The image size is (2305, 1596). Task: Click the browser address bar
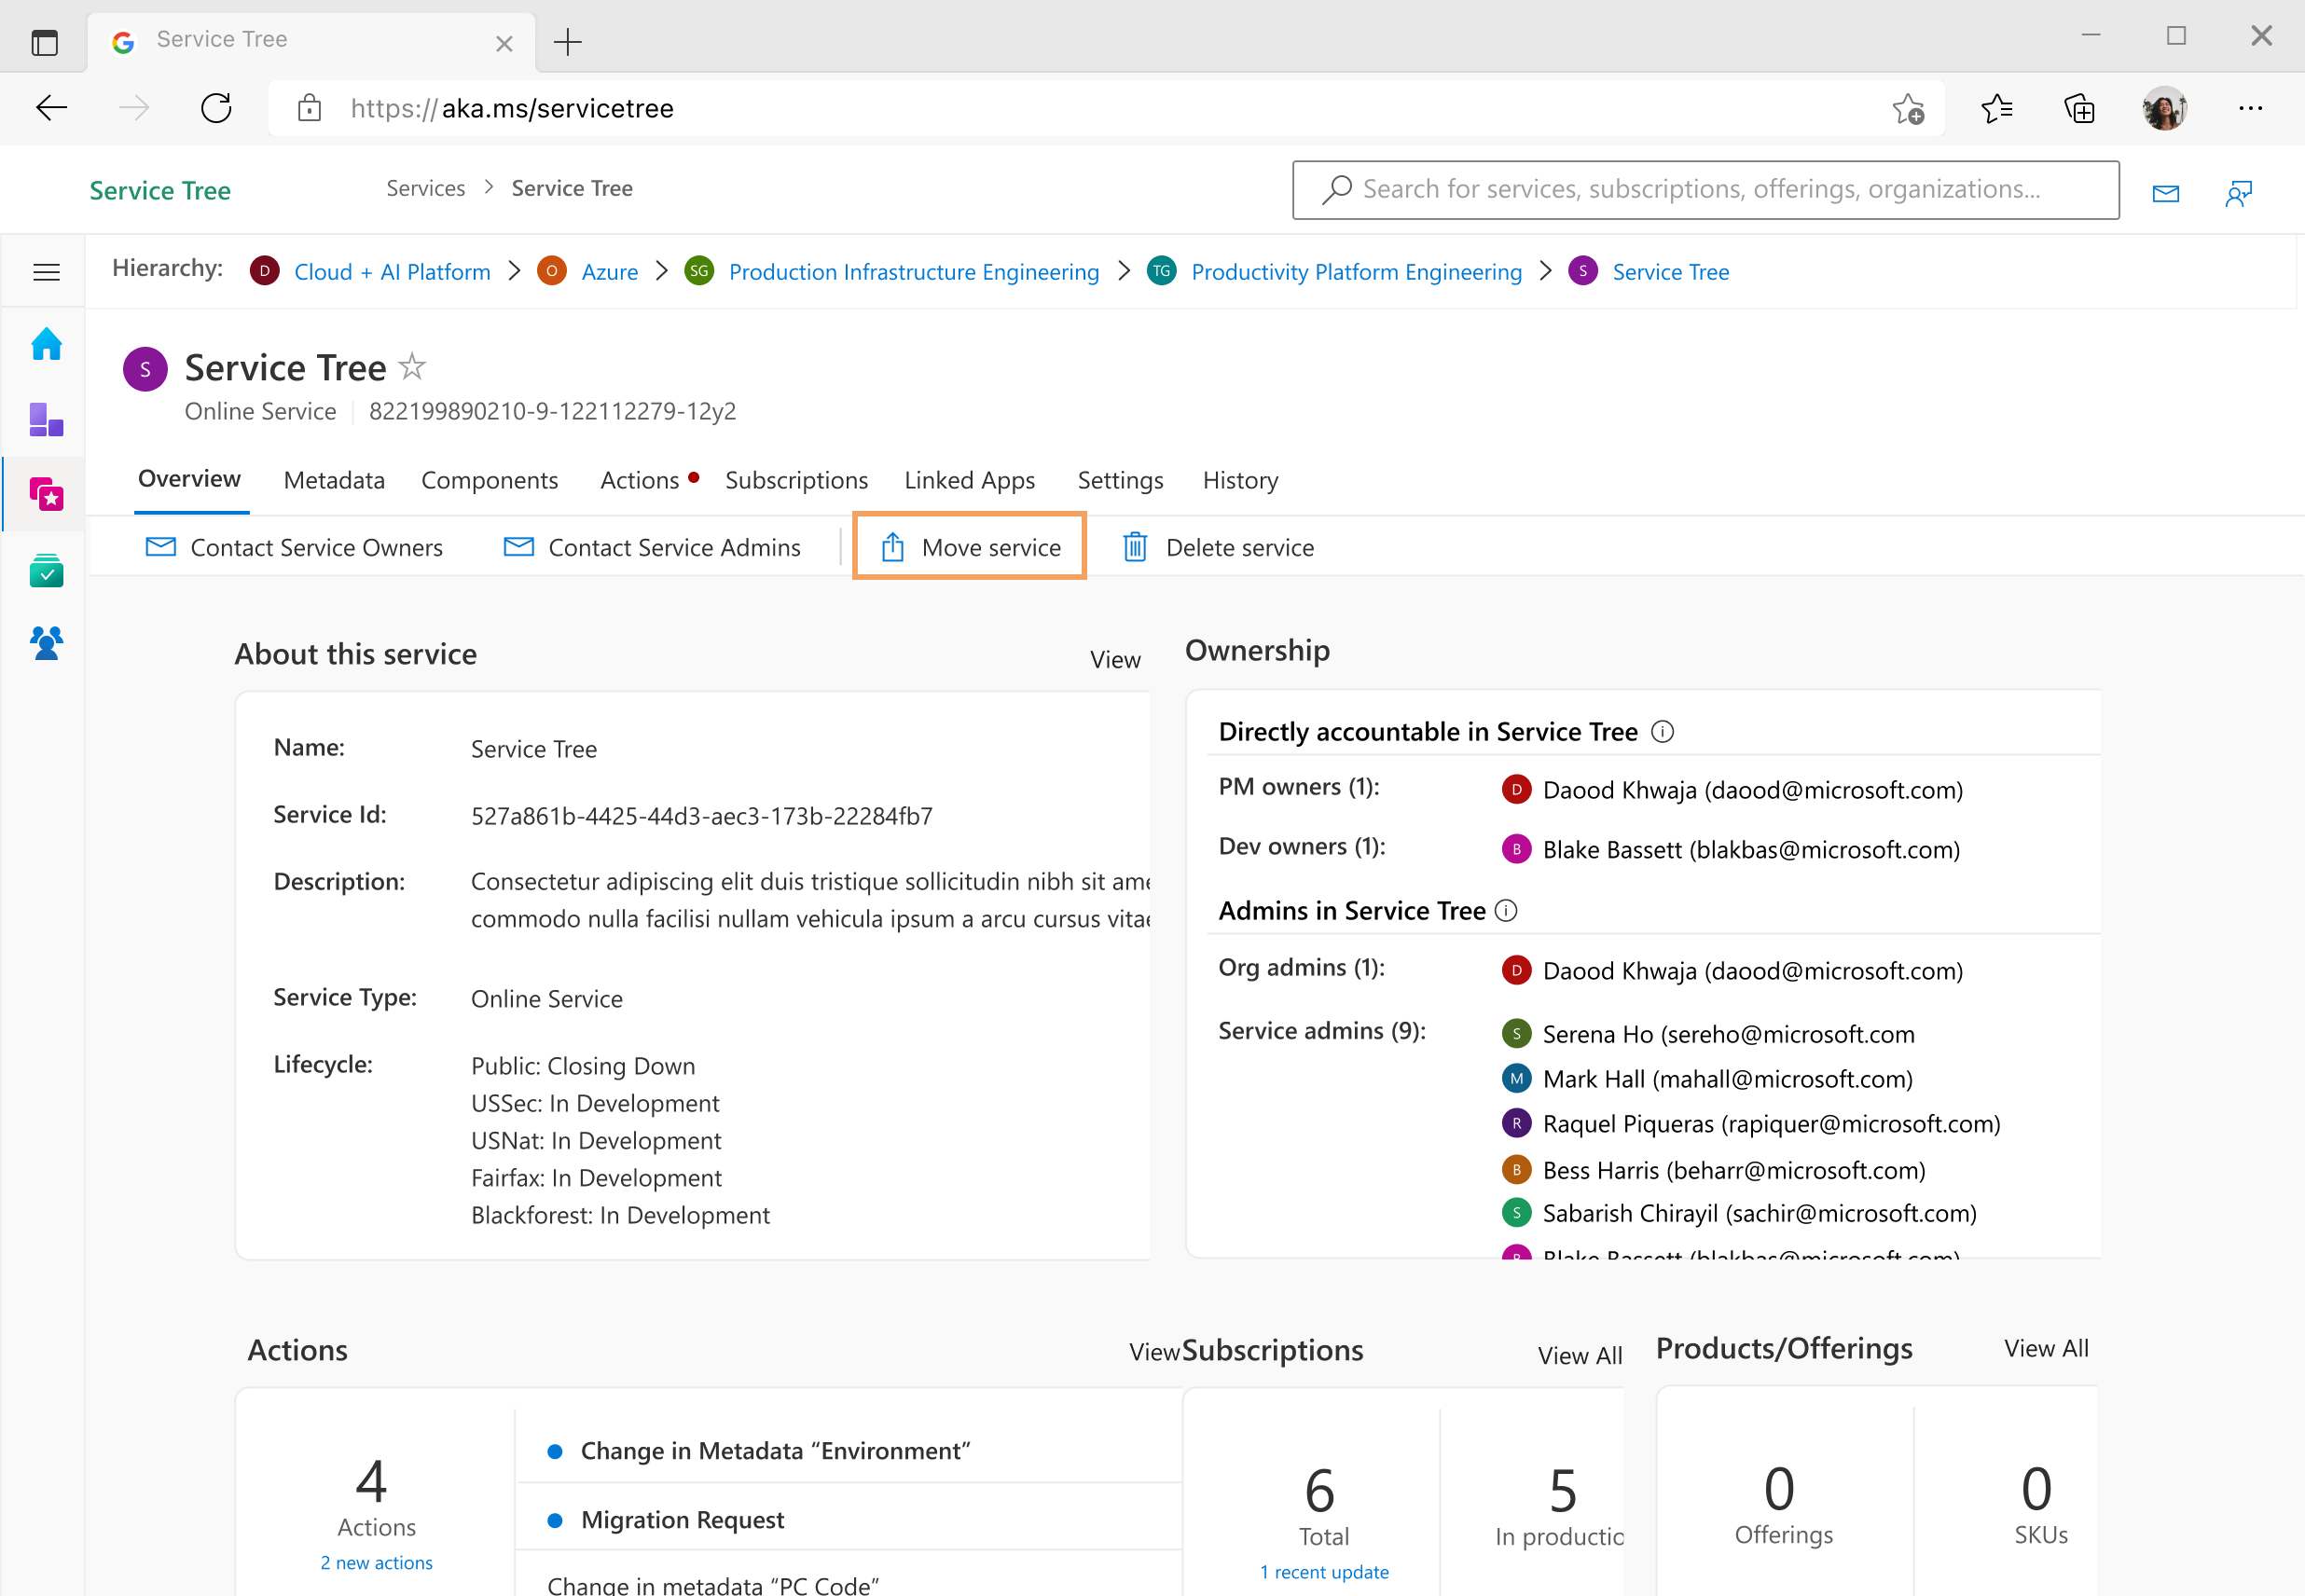tap(1105, 108)
